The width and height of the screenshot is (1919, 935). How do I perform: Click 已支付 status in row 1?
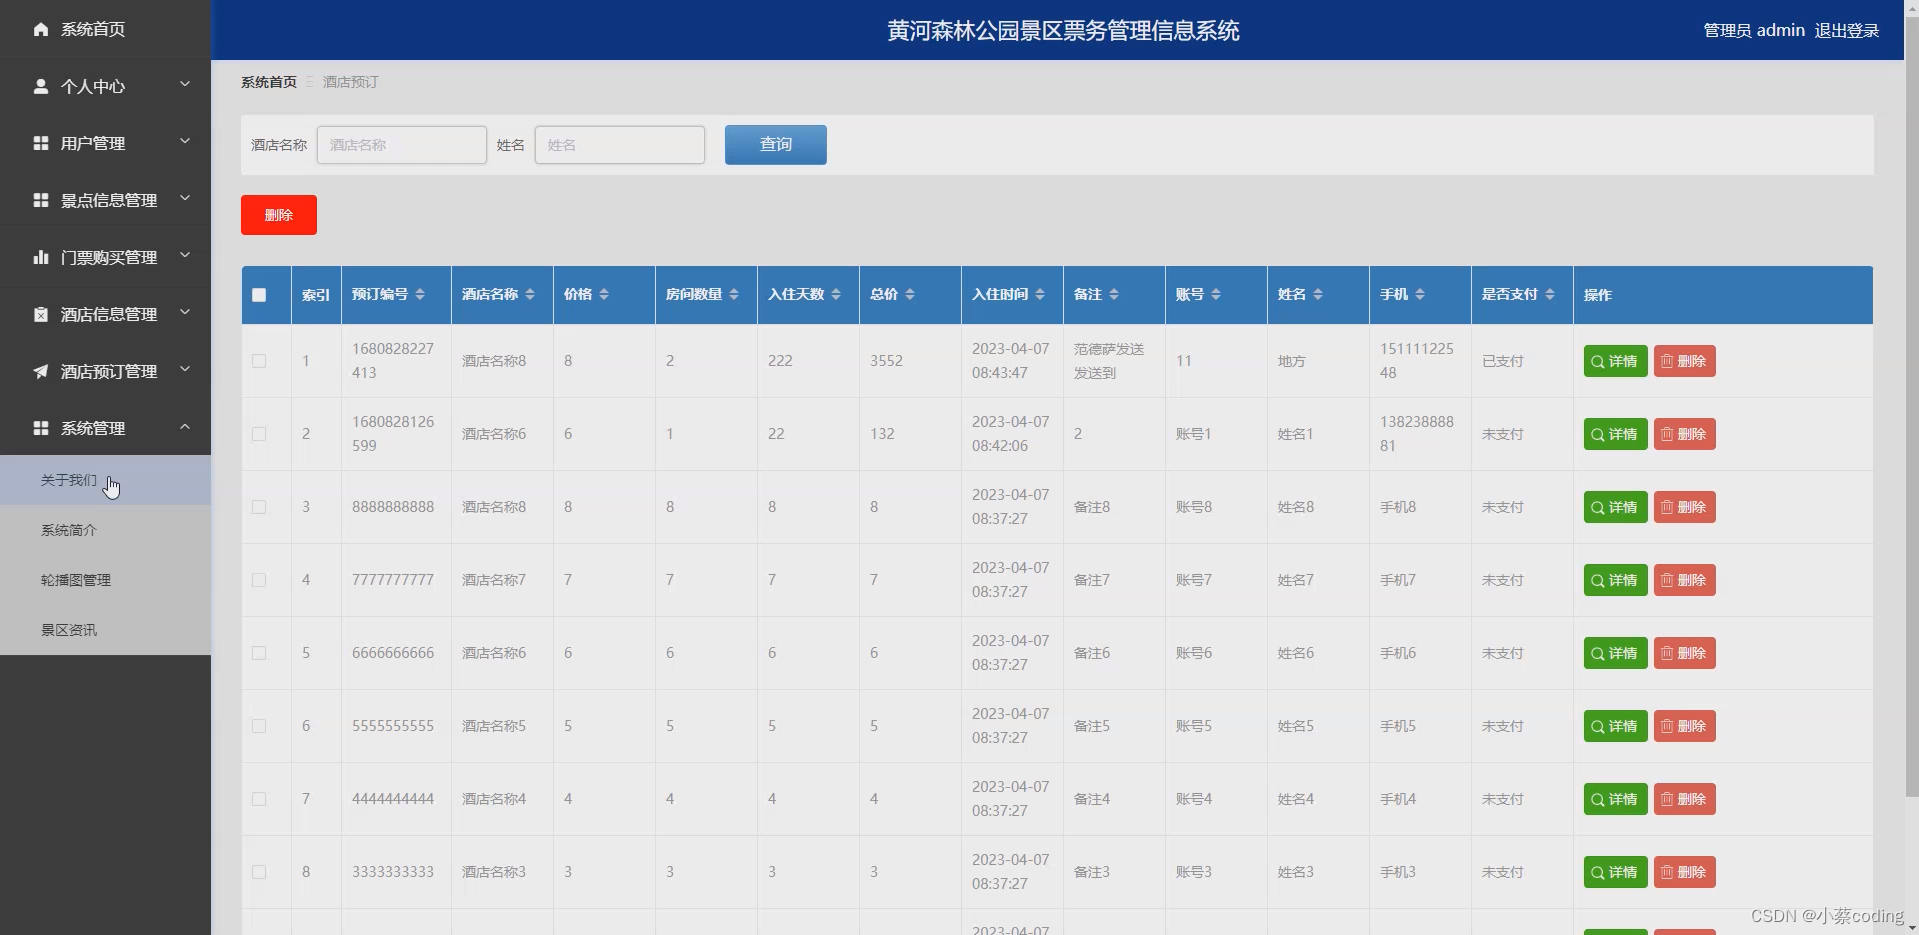(1503, 361)
